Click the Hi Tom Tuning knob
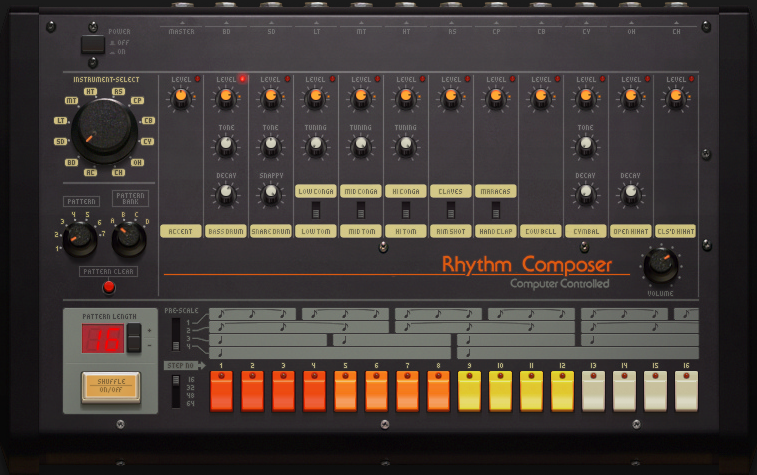Image resolution: width=757 pixels, height=475 pixels. tap(406, 146)
